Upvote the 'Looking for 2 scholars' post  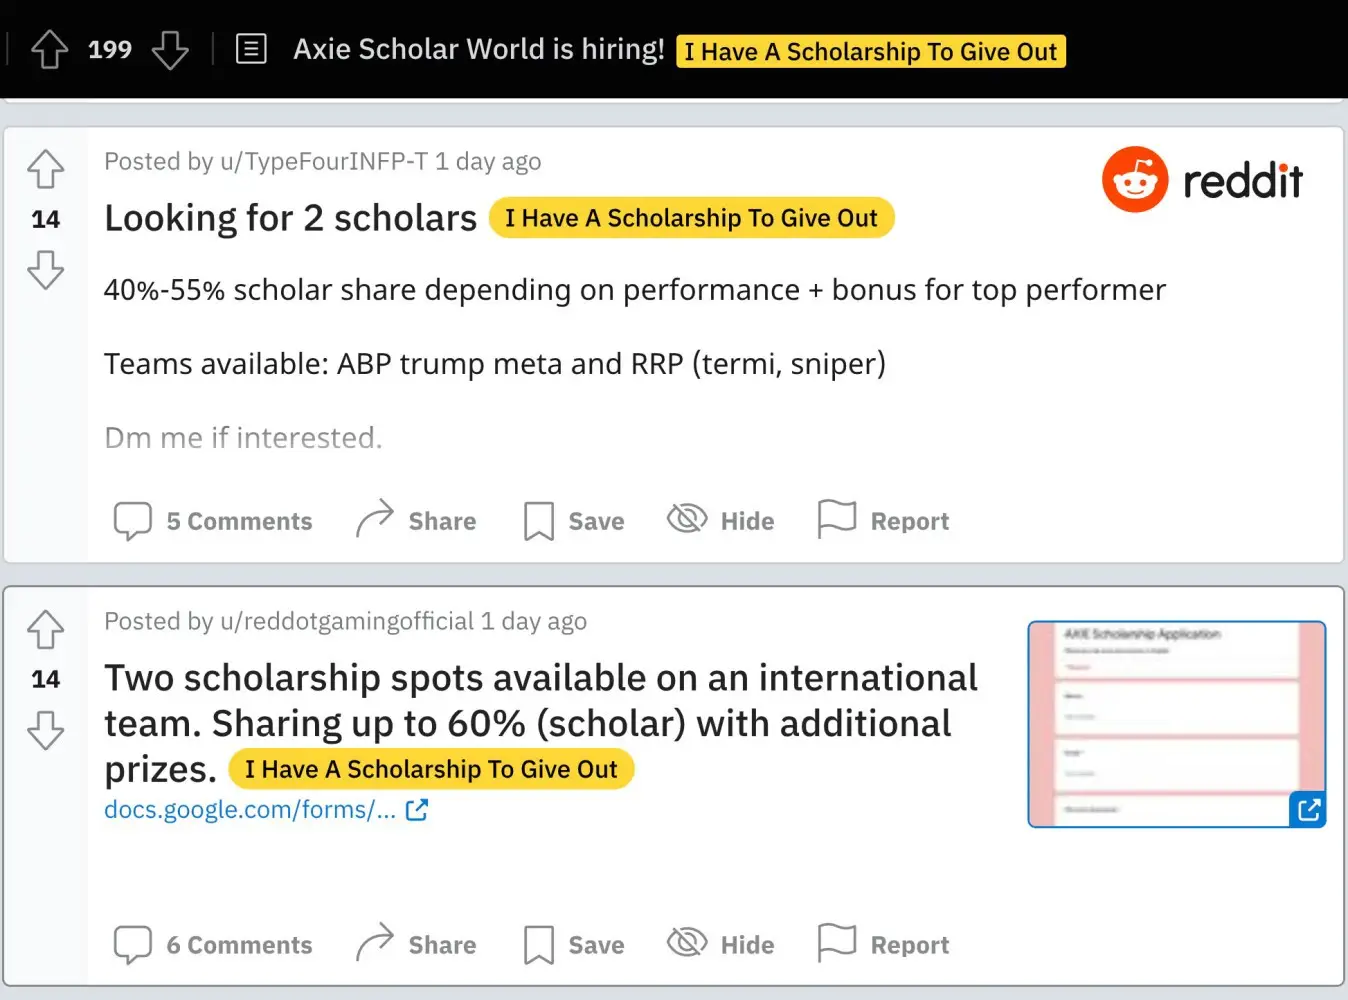(46, 169)
